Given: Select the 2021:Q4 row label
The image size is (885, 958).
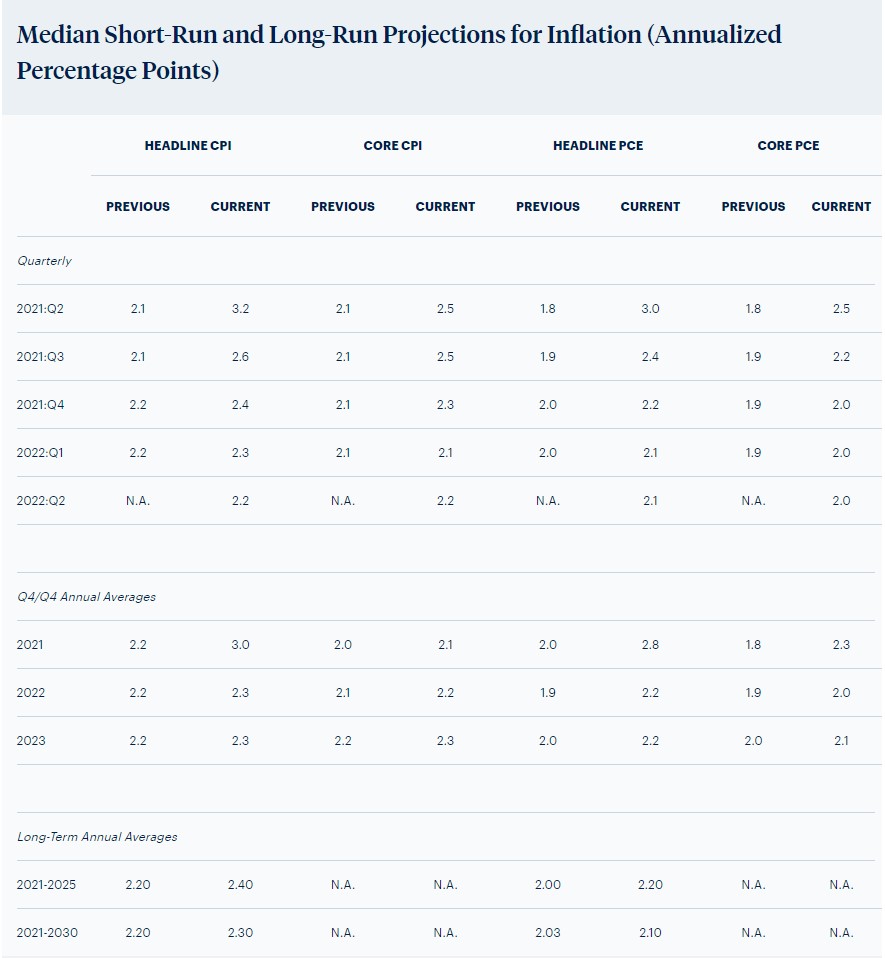Looking at the screenshot, I should pyautogui.click(x=40, y=405).
